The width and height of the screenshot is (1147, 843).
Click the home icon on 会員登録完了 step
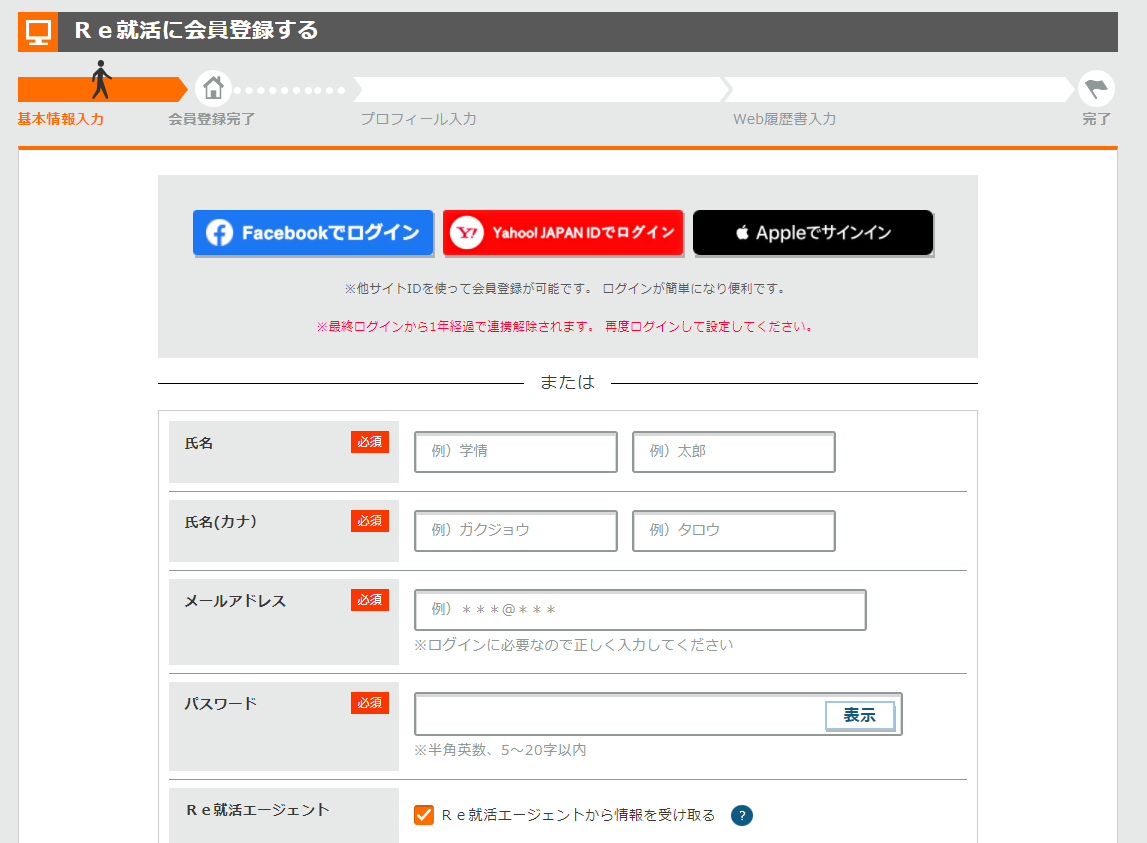click(214, 88)
